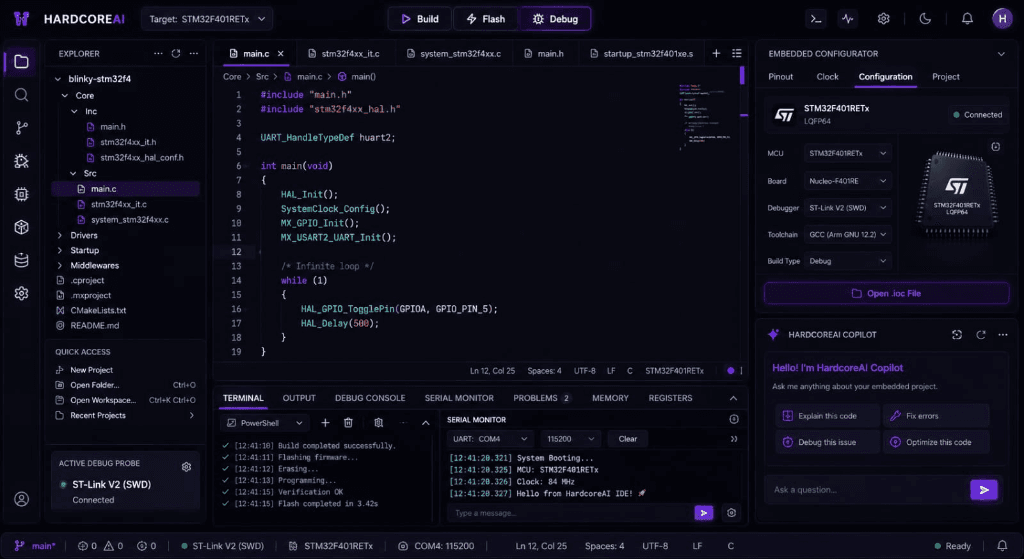Open the Source Control branch icon in the activity bar
1024x559 pixels.
(22, 128)
